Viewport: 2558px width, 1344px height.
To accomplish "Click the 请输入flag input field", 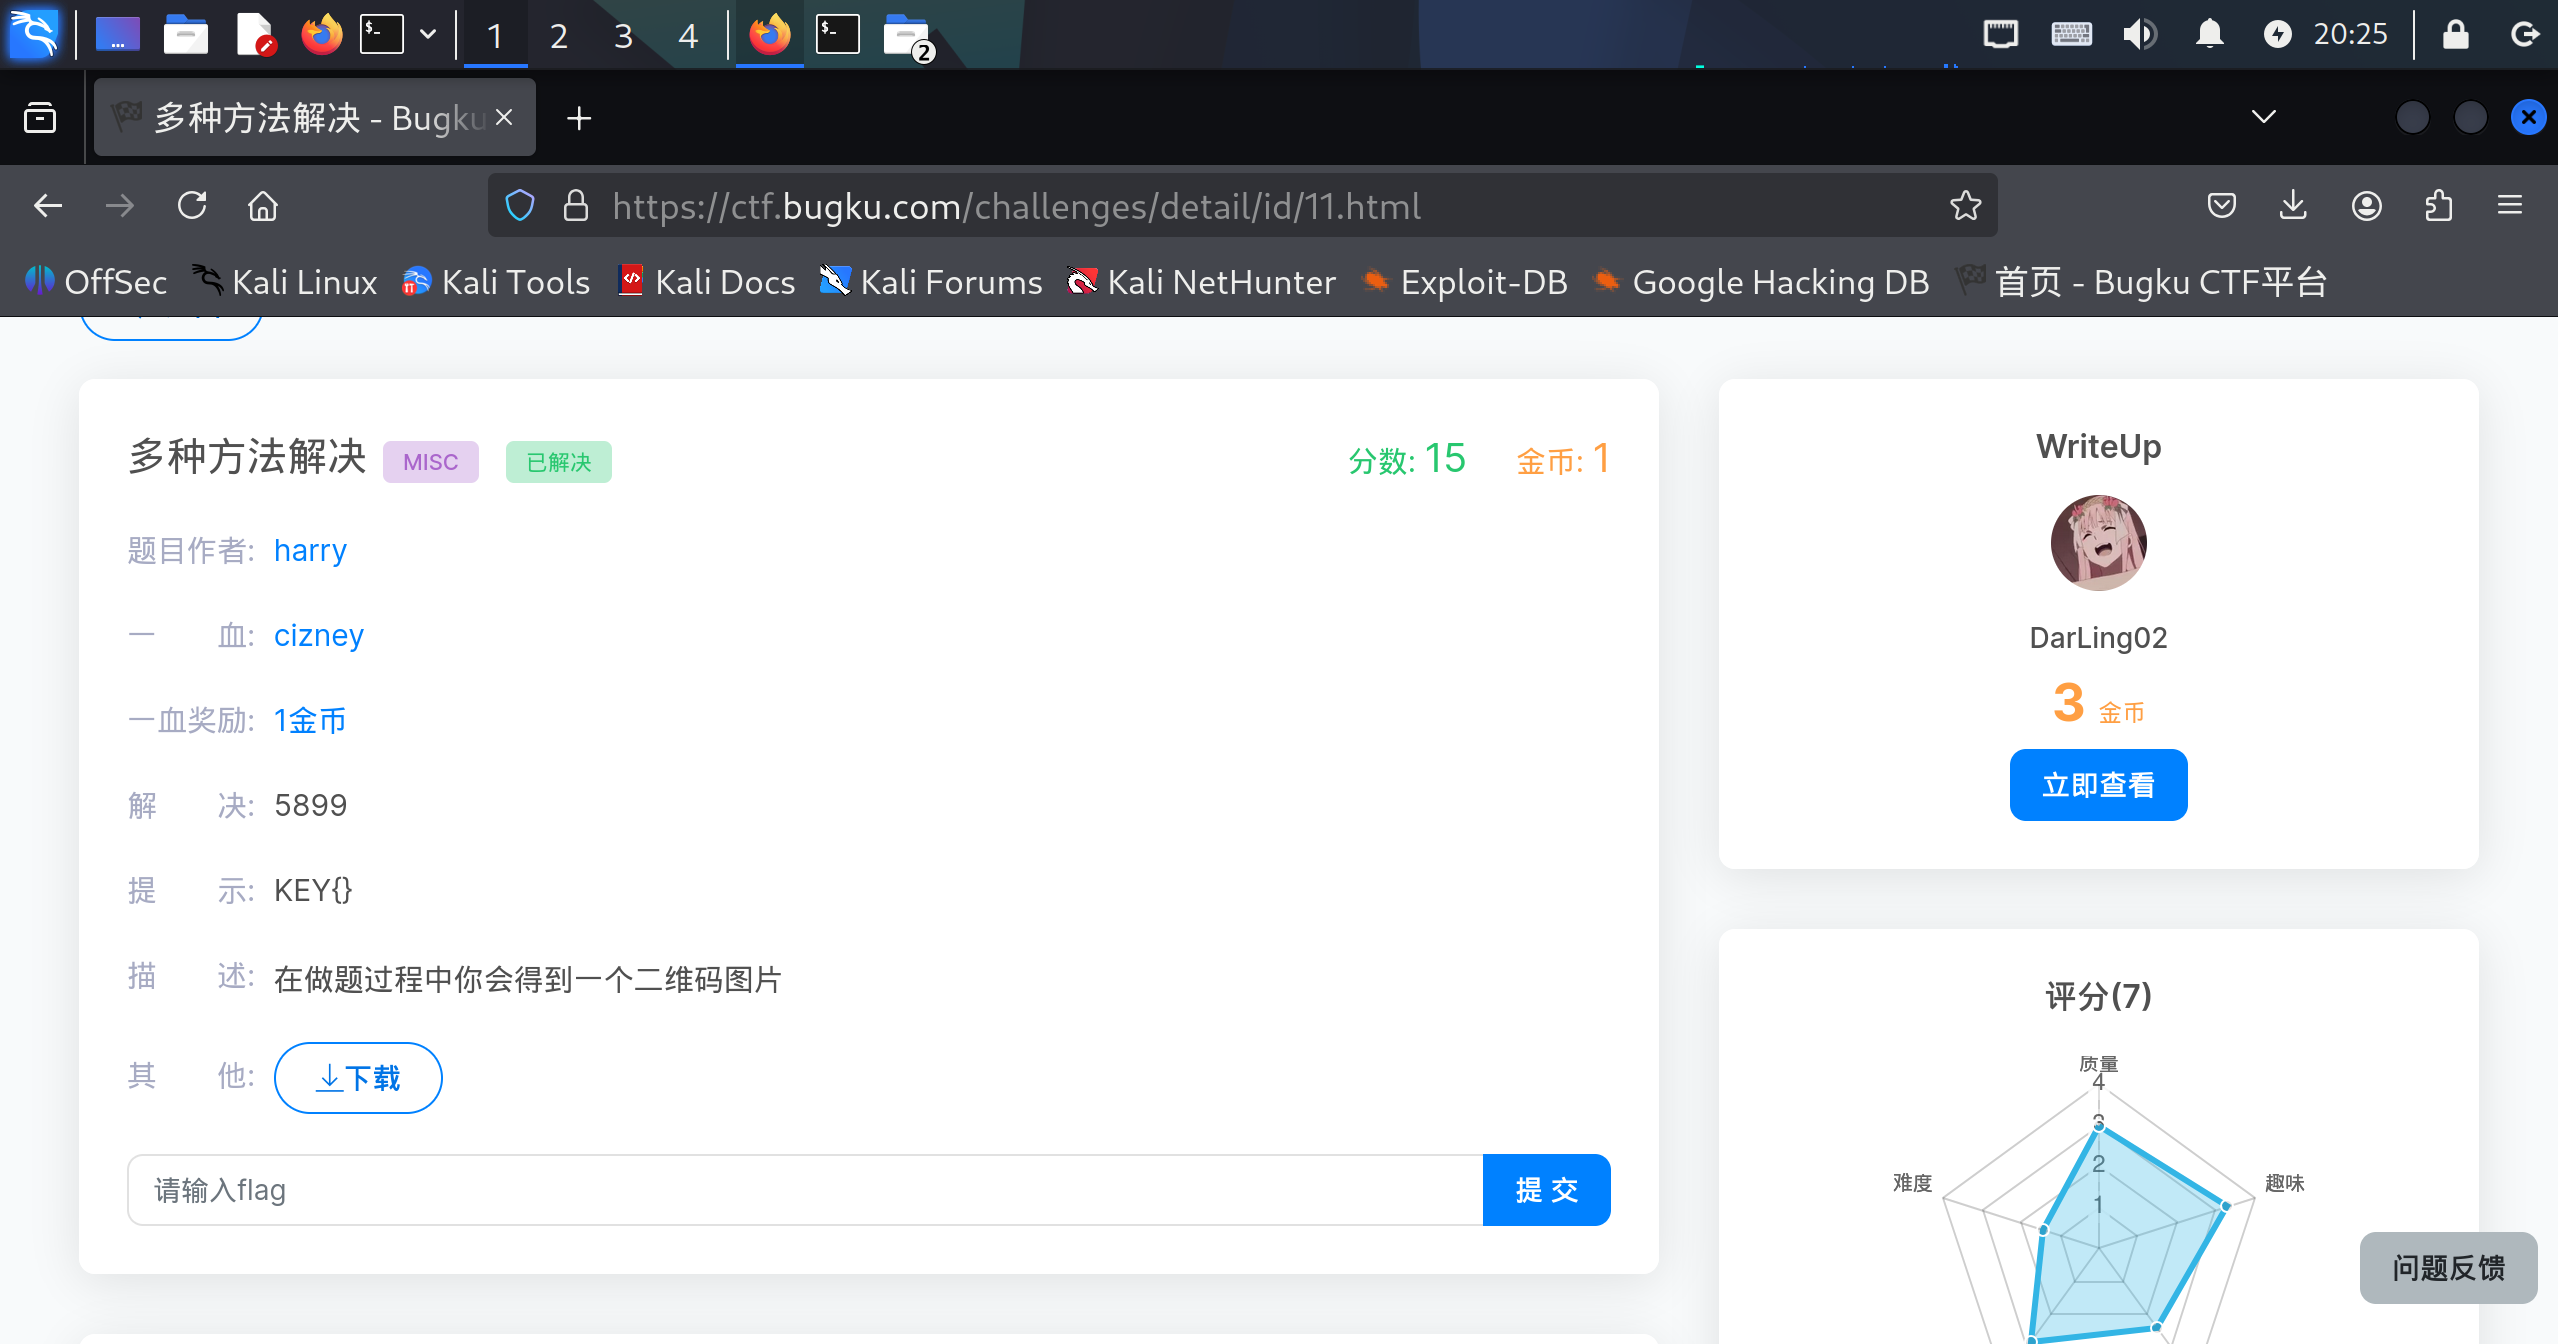I will (x=805, y=1189).
